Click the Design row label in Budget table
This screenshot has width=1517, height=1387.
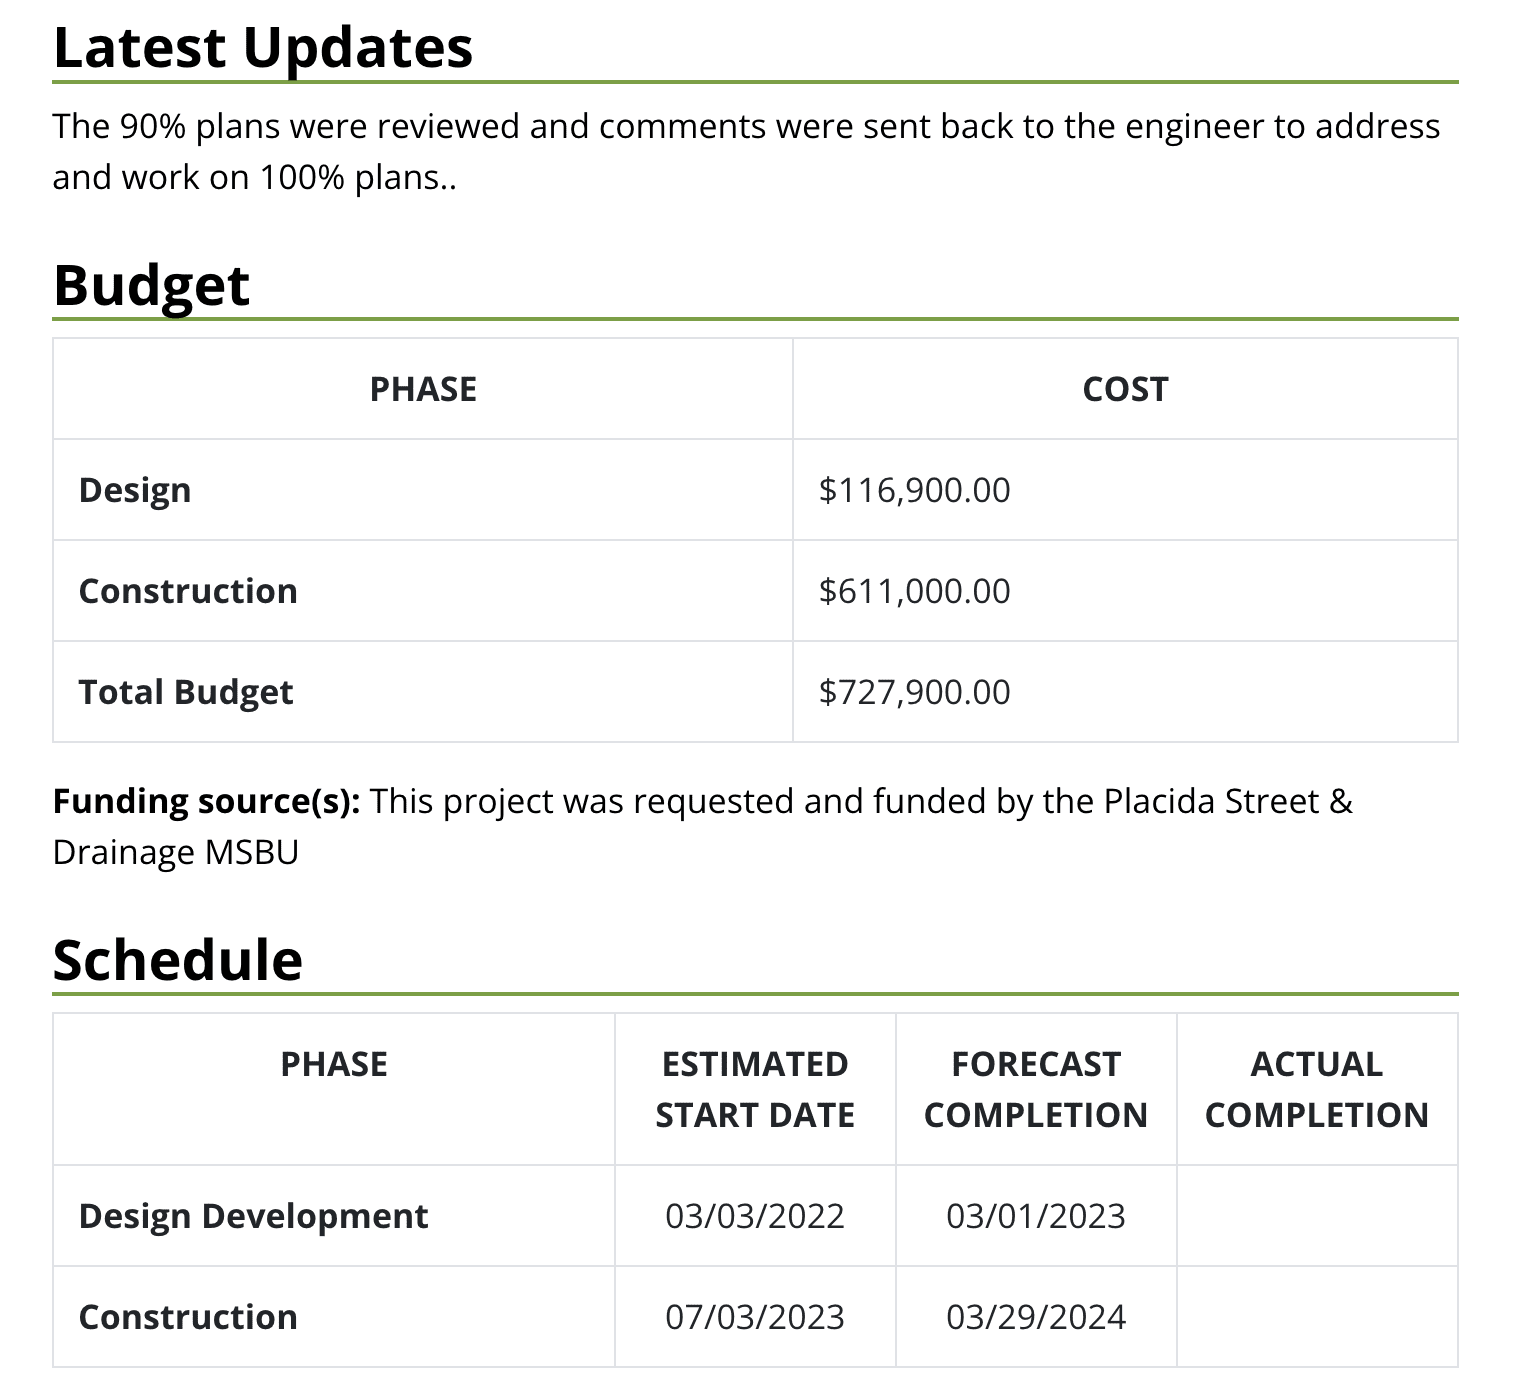(x=135, y=490)
